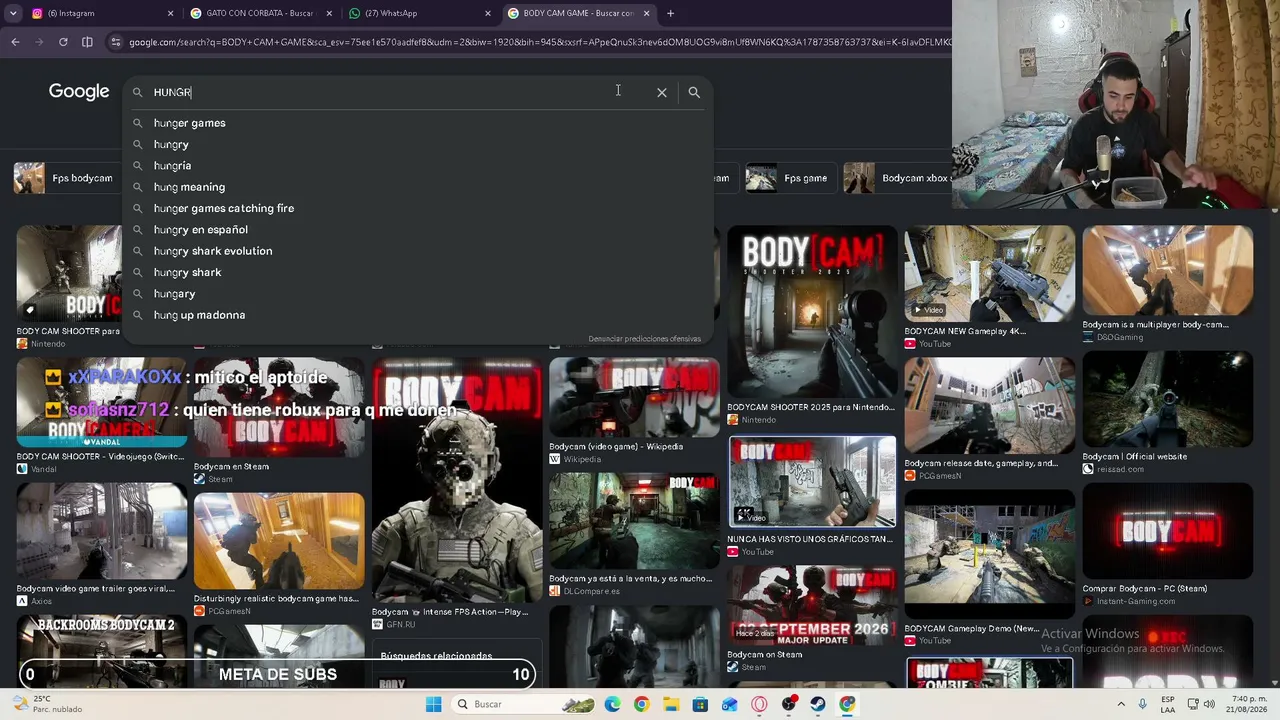Open "Disturbingly realistic bodycam game" image
Image resolution: width=1280 pixels, height=720 pixels.
coord(279,540)
